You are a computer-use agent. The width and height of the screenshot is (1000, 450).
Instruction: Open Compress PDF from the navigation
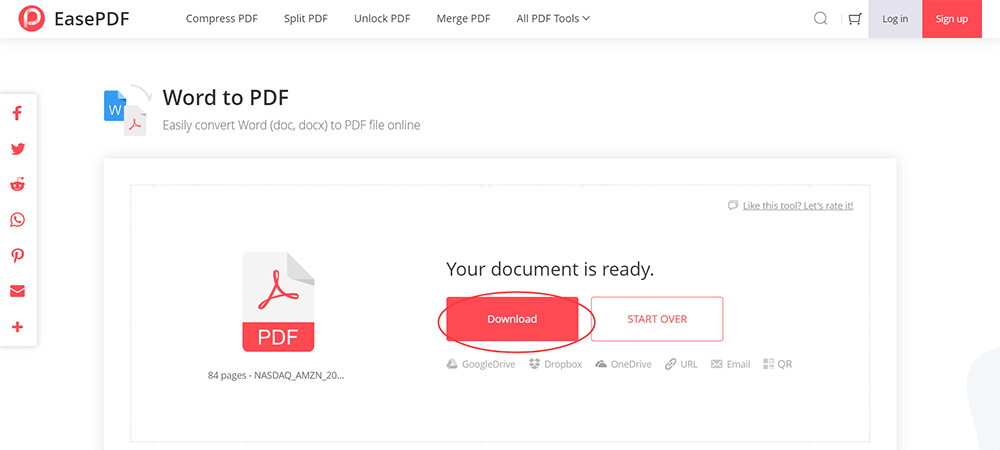[223, 18]
